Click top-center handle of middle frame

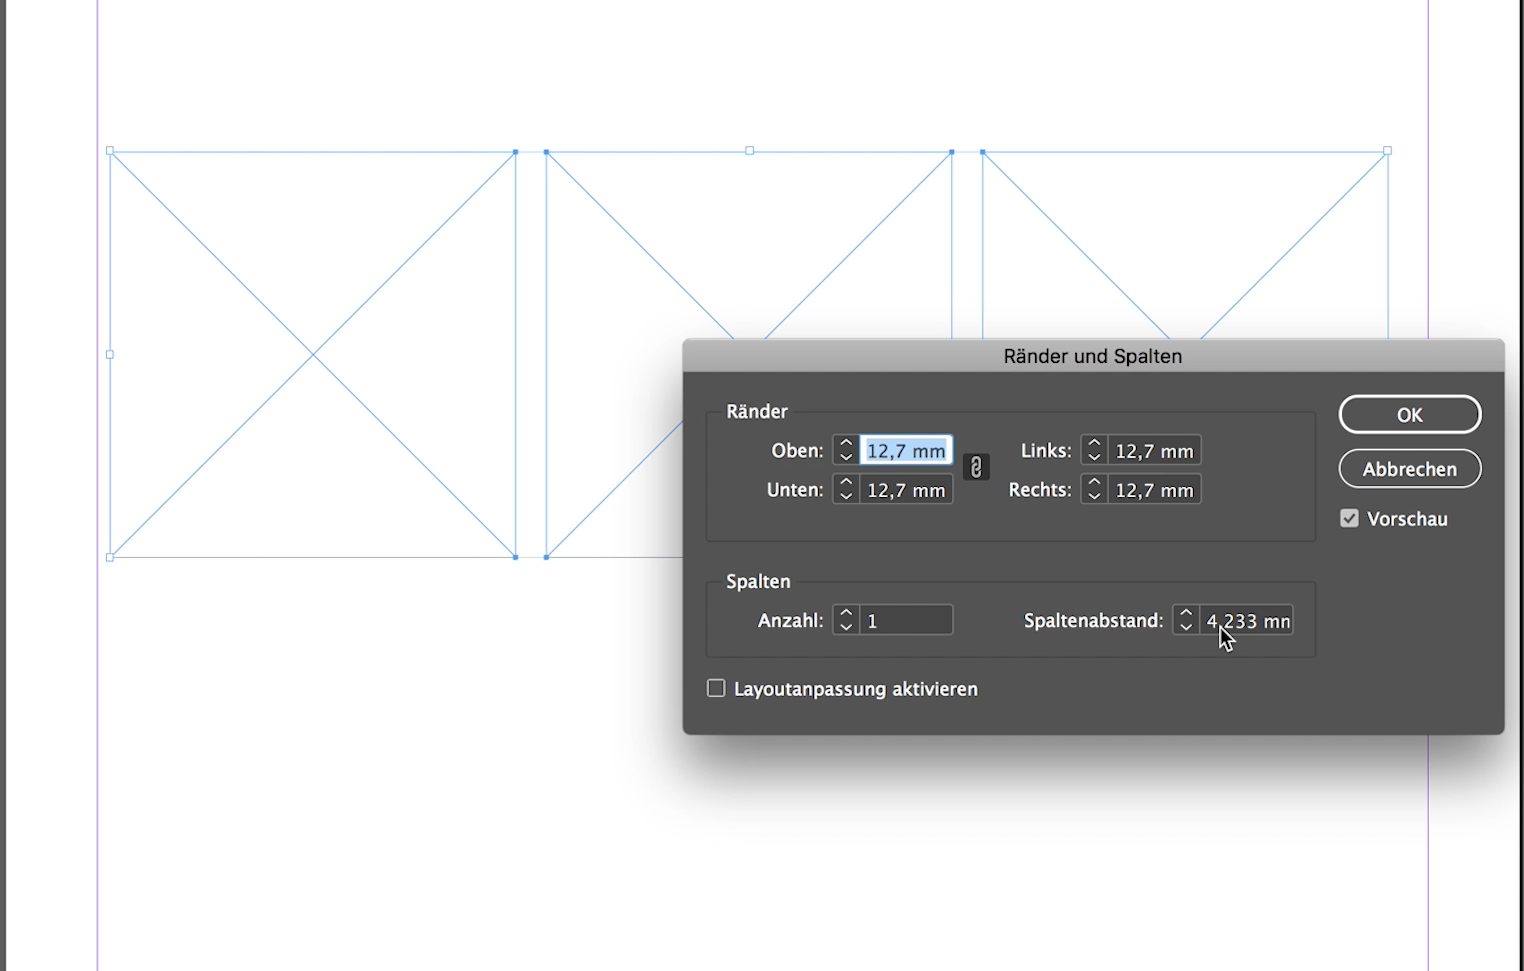pyautogui.click(x=749, y=151)
